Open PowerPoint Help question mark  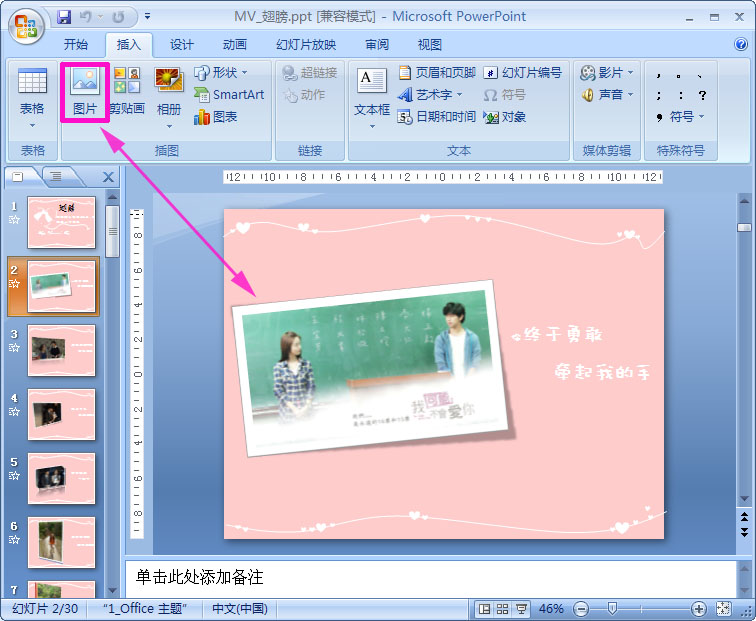(x=740, y=44)
